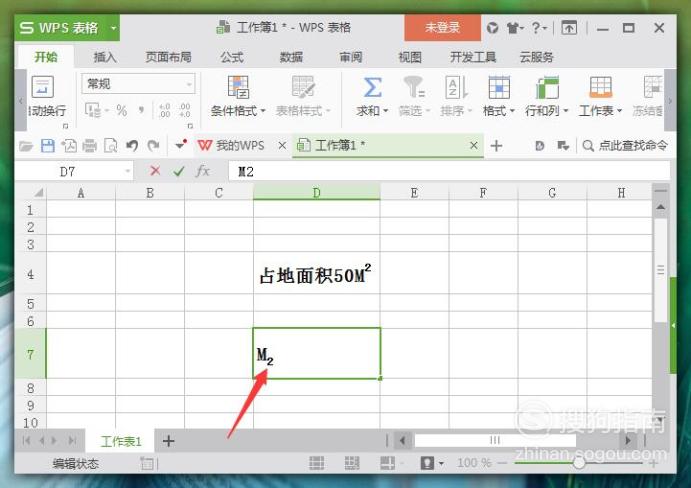Click the formula bar showing M2
Screen dimensions: 691x488
[x=450, y=171]
